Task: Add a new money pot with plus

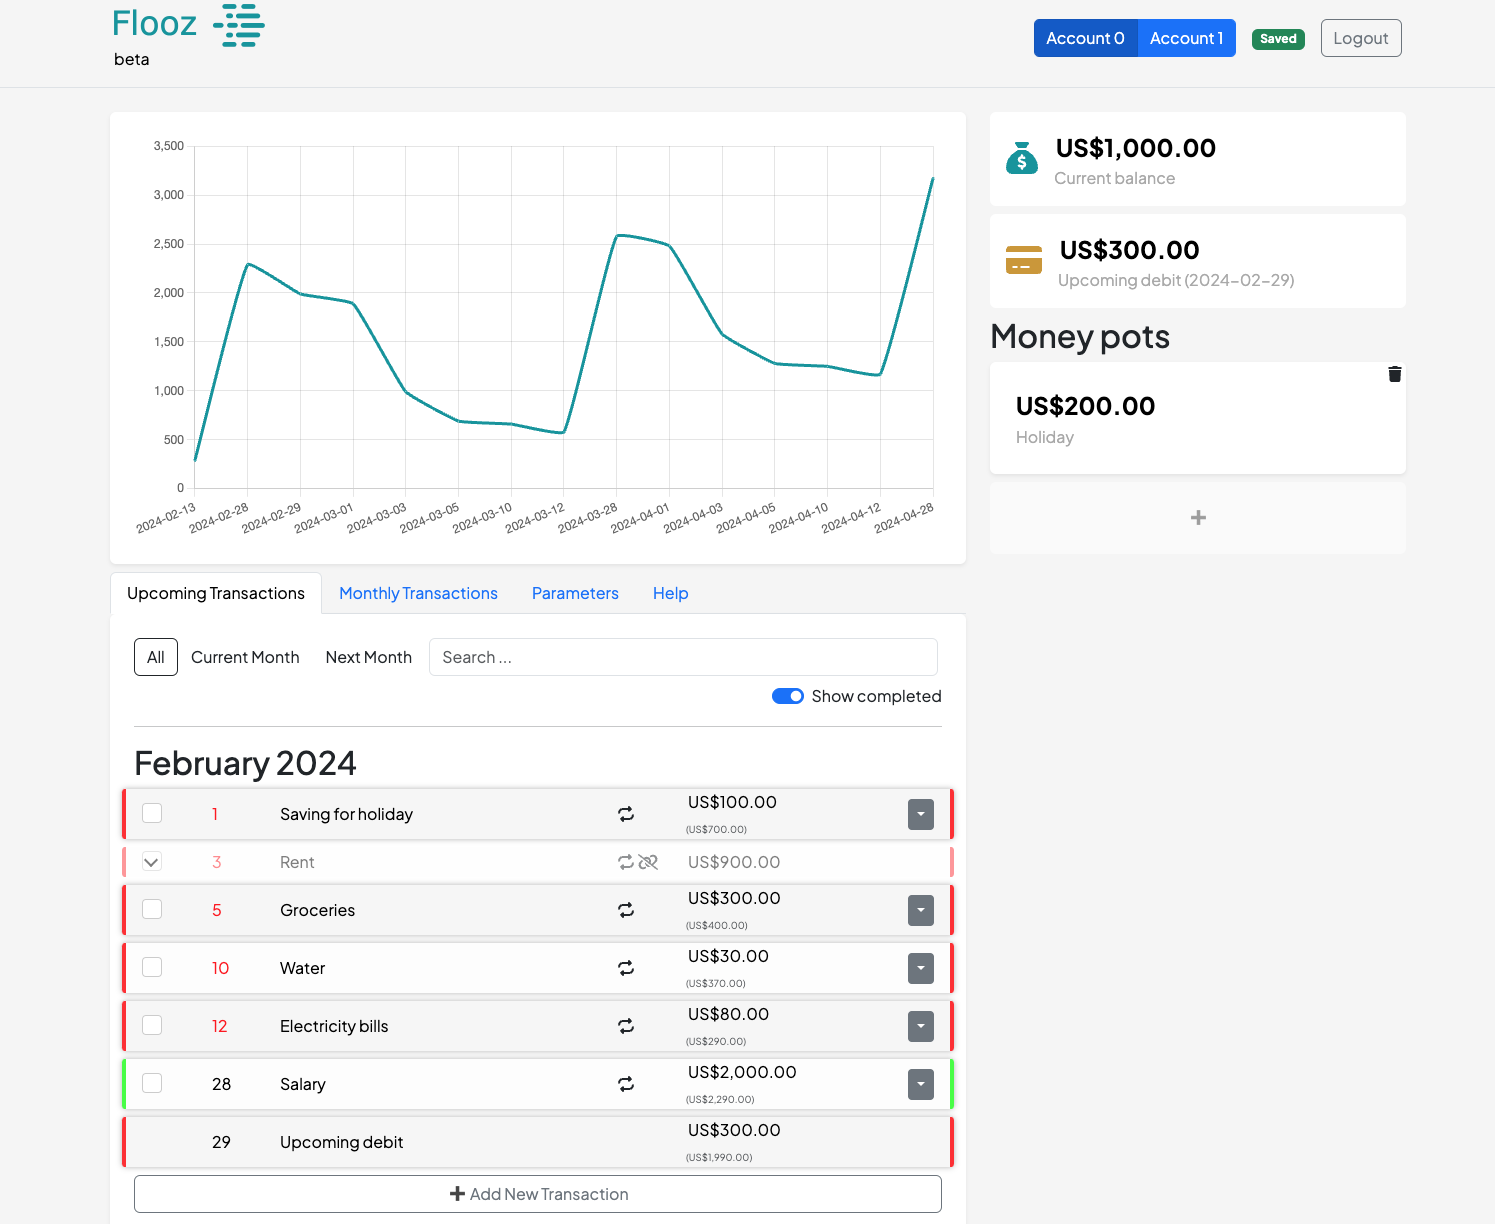Action: click(x=1198, y=518)
